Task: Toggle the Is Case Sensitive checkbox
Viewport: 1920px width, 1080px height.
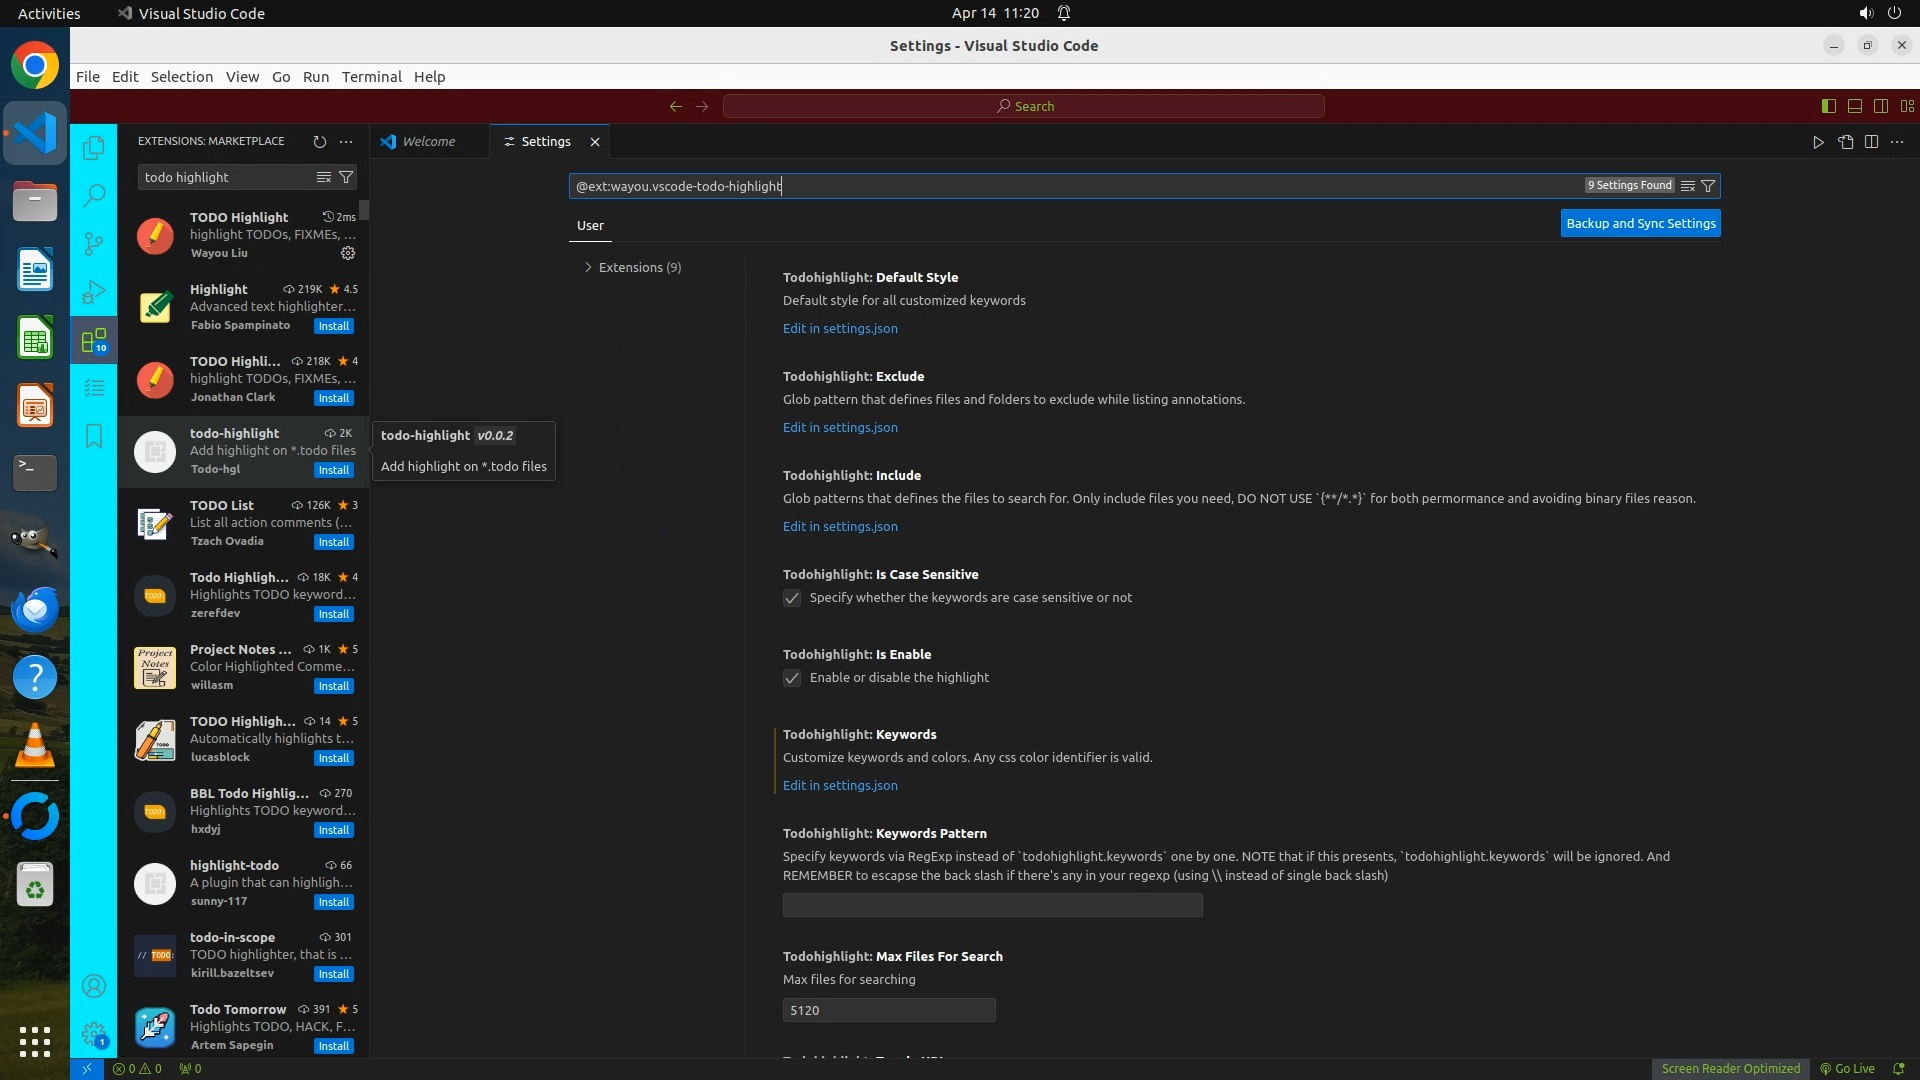Action: point(792,598)
